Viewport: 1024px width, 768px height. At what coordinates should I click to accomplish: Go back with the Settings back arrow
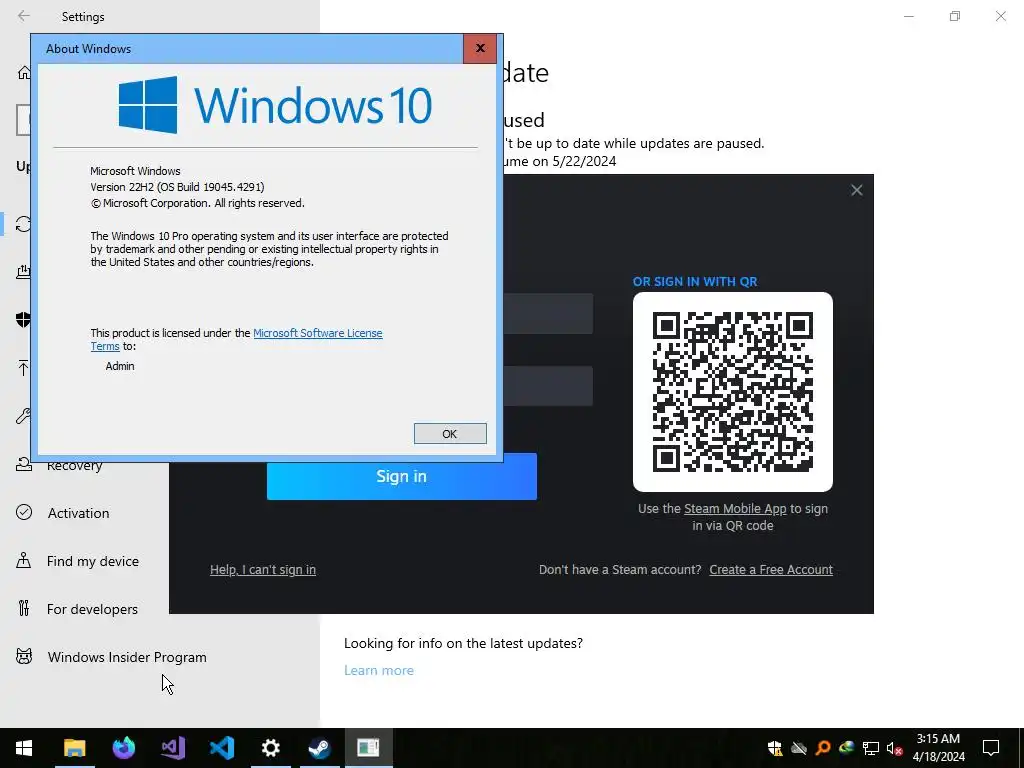(24, 16)
